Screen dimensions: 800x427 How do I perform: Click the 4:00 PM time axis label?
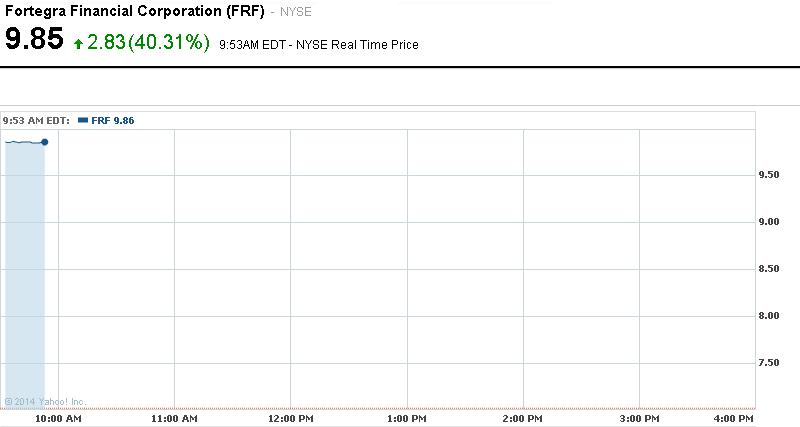point(733,417)
